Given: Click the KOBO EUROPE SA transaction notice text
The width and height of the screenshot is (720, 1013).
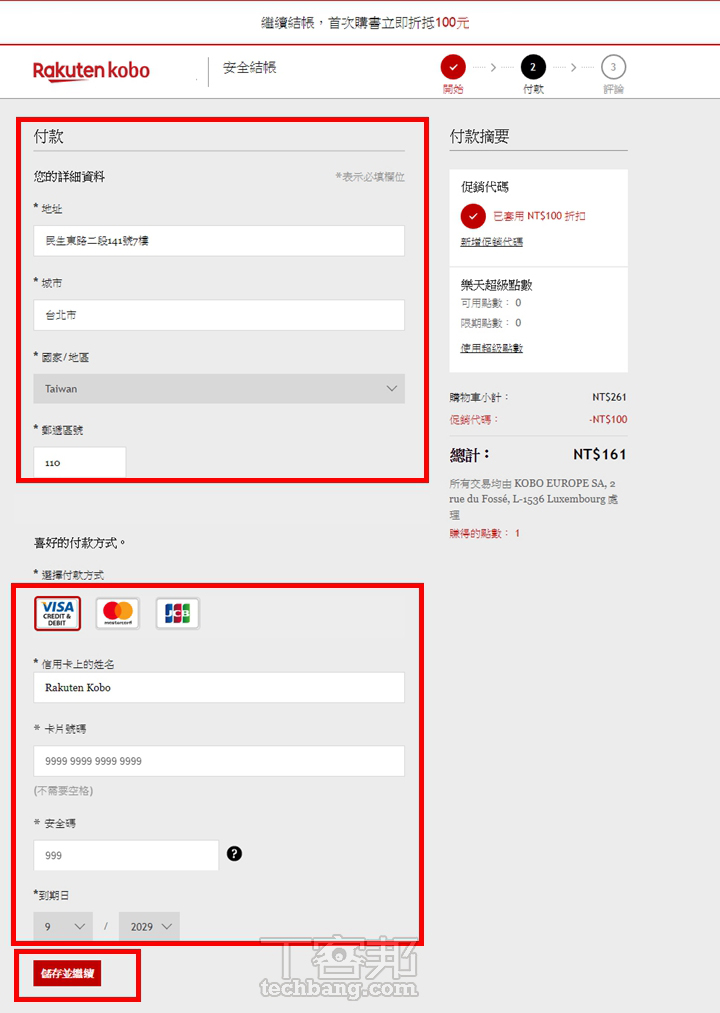Looking at the screenshot, I should pyautogui.click(x=533, y=499).
